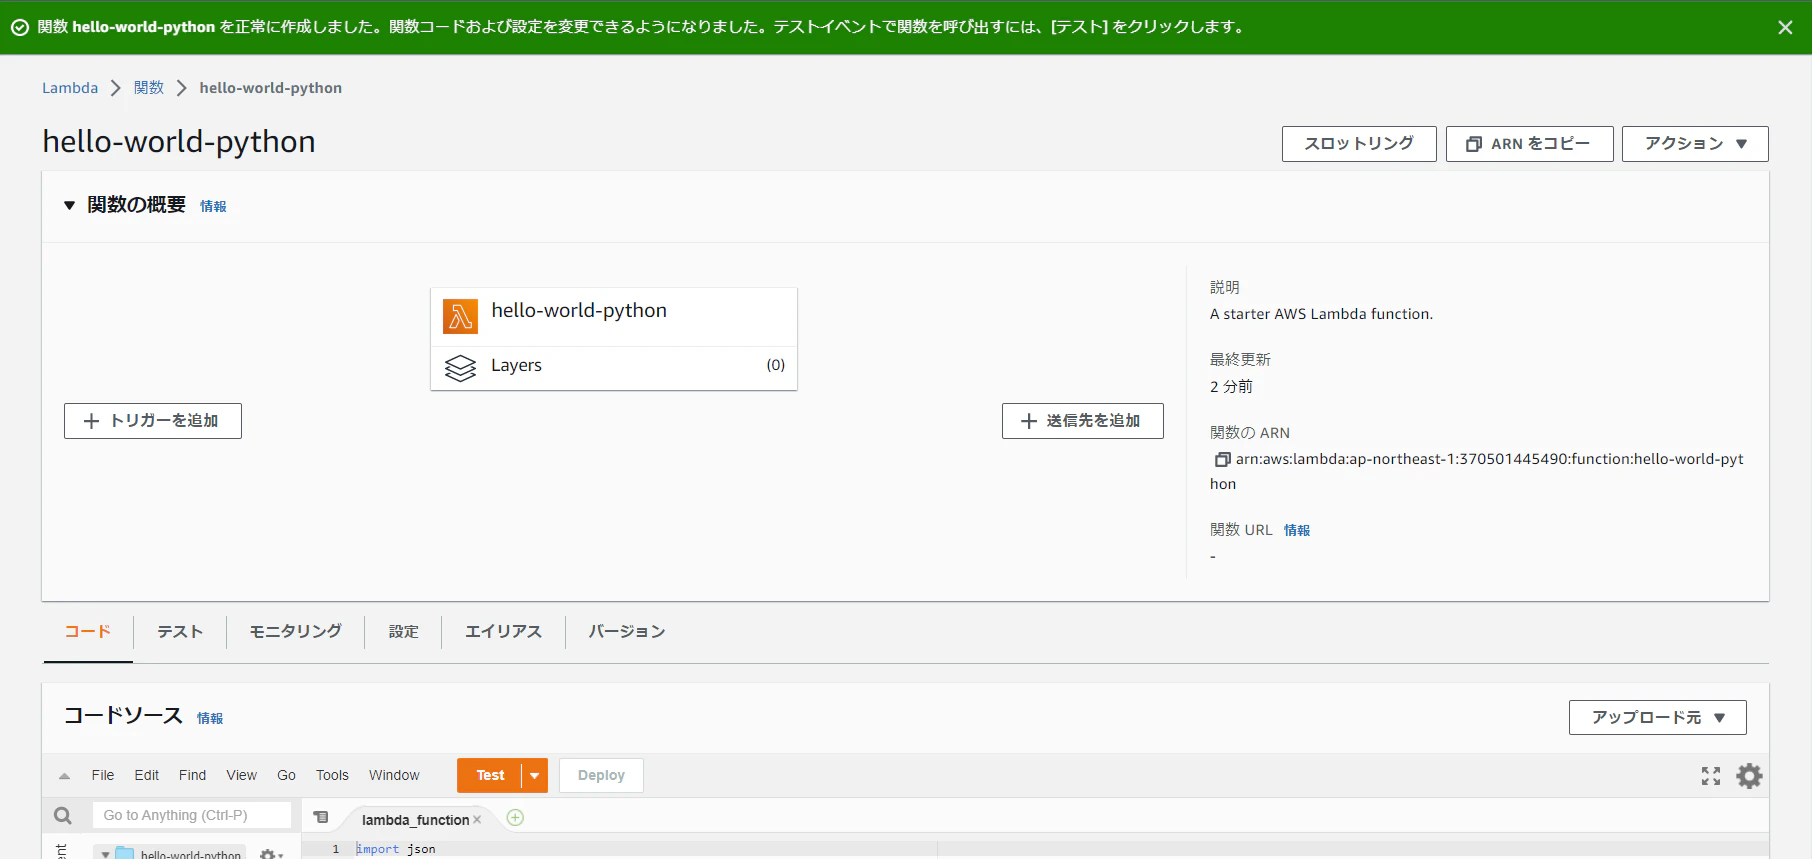Open the Lambda breadcrumb link
The width and height of the screenshot is (1812, 859).
click(70, 88)
